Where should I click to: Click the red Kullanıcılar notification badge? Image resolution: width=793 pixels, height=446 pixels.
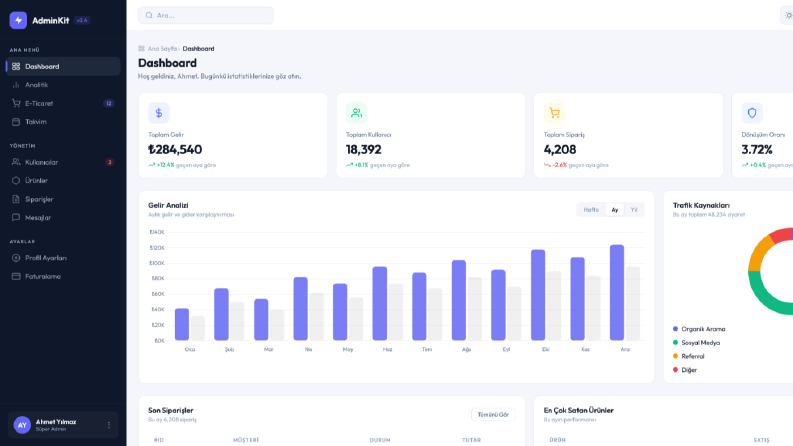click(109, 162)
